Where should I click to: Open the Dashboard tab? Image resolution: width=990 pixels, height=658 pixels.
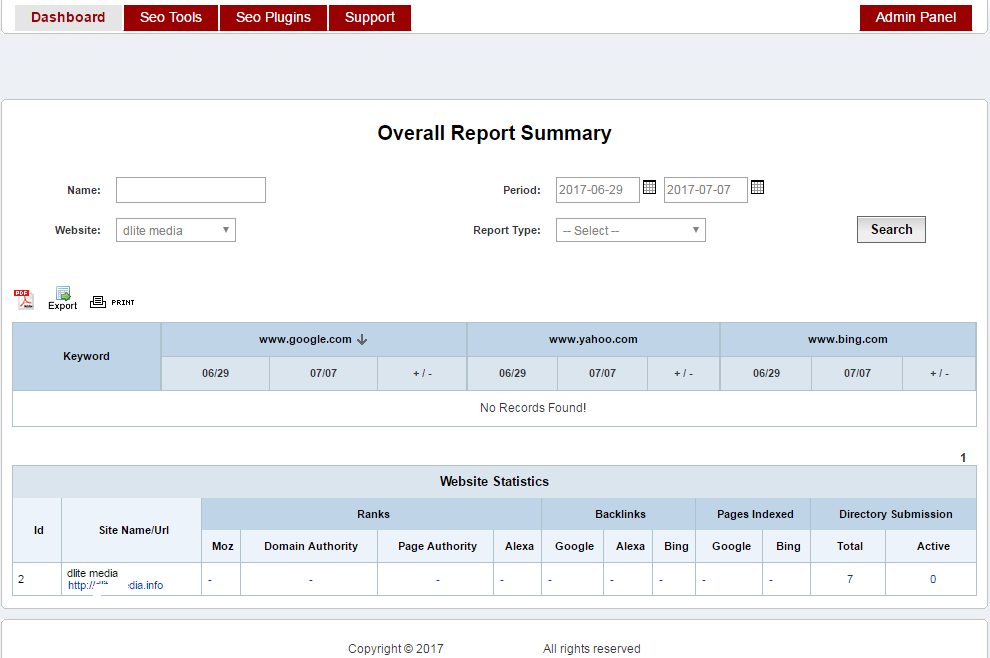click(68, 17)
